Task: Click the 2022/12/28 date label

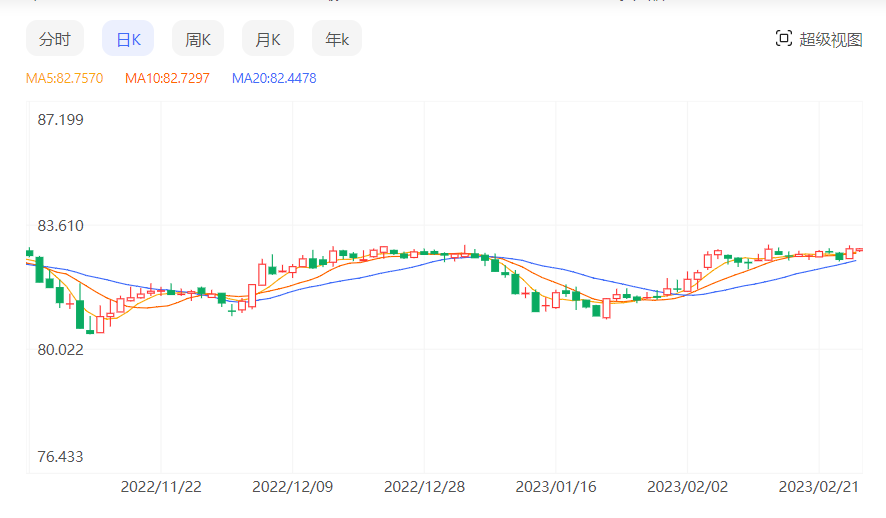Action: 424,487
